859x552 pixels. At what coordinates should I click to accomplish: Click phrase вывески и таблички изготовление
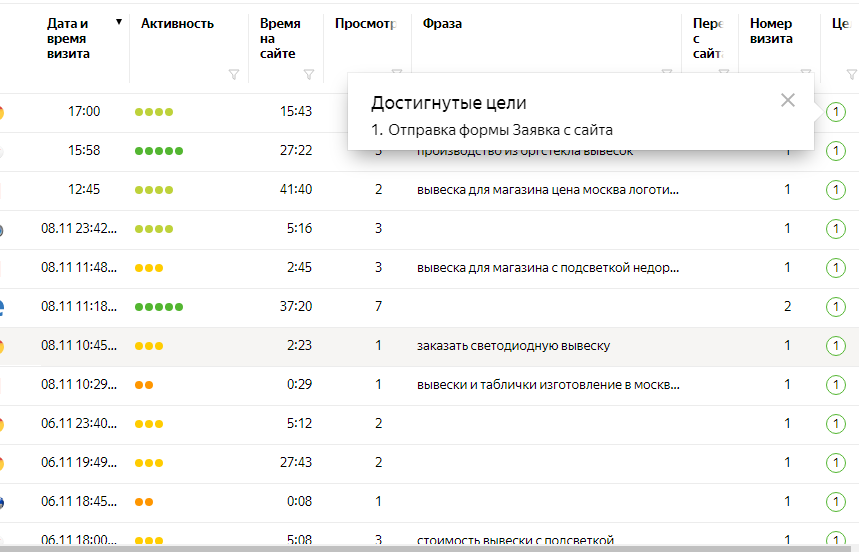pos(548,385)
